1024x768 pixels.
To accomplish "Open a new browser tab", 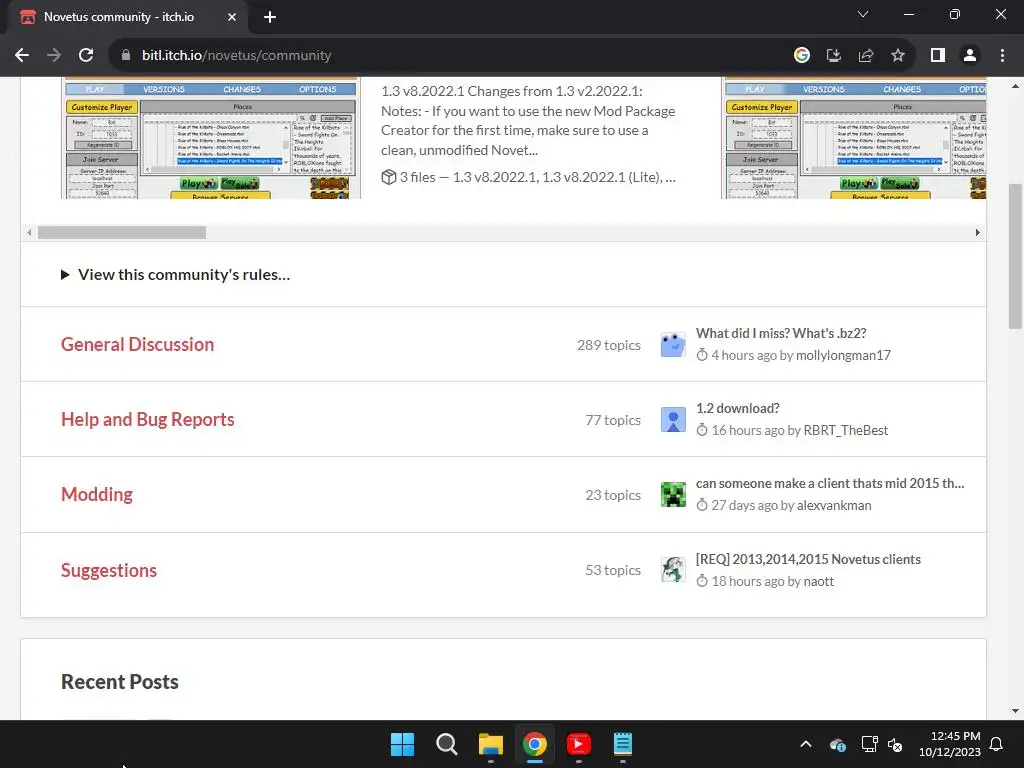I will pyautogui.click(x=270, y=18).
